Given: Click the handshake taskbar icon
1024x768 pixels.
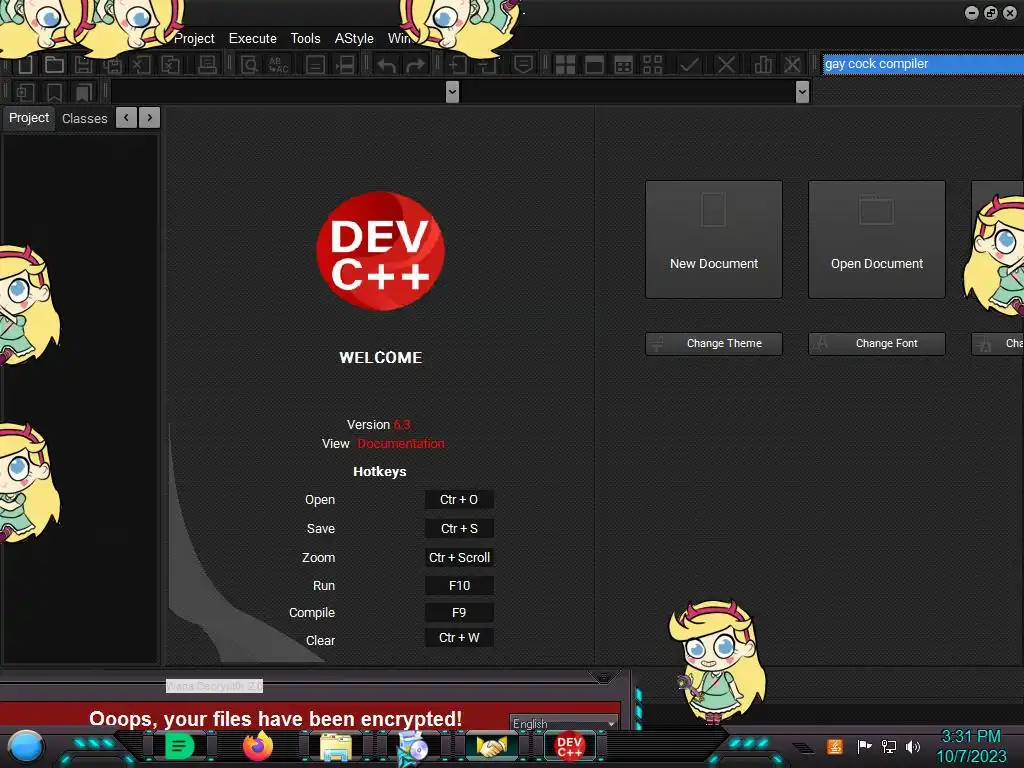Looking at the screenshot, I should click(491, 746).
